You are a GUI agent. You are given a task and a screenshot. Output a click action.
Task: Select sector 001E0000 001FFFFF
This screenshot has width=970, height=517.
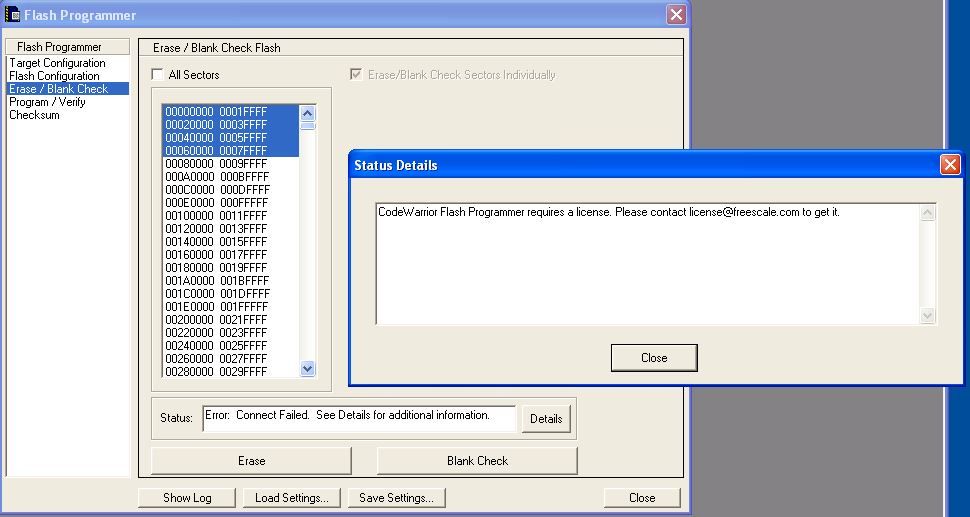click(x=231, y=307)
